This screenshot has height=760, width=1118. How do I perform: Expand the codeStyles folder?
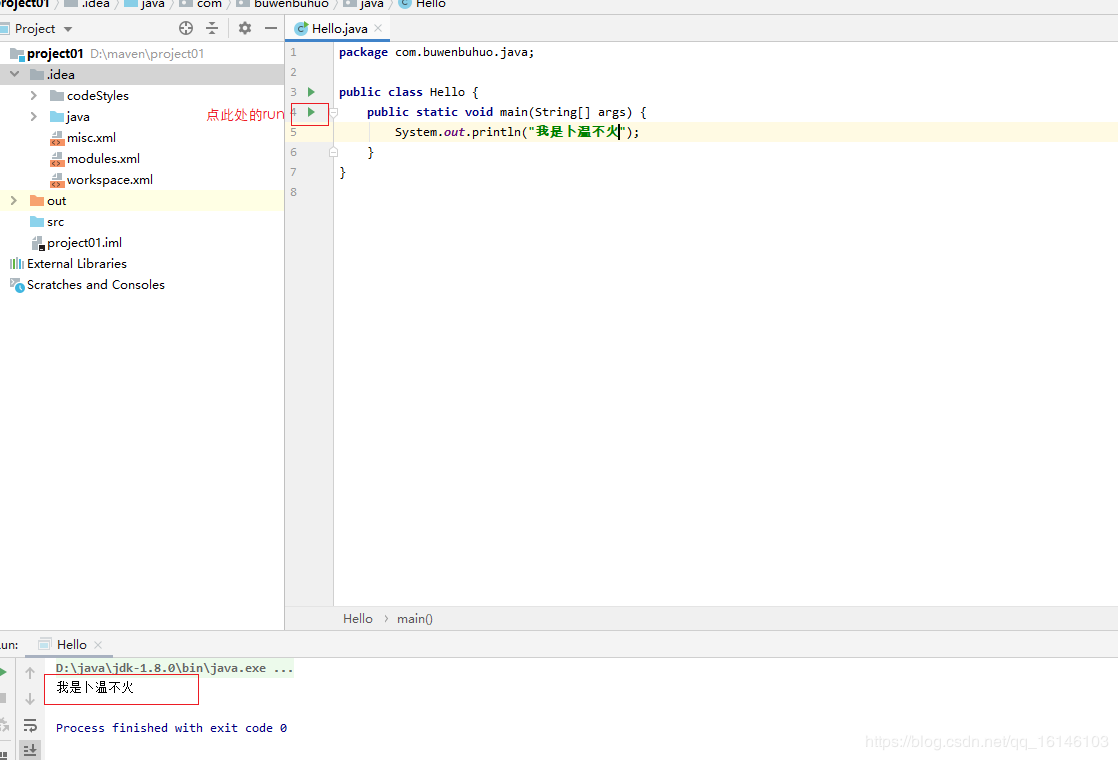(34, 96)
